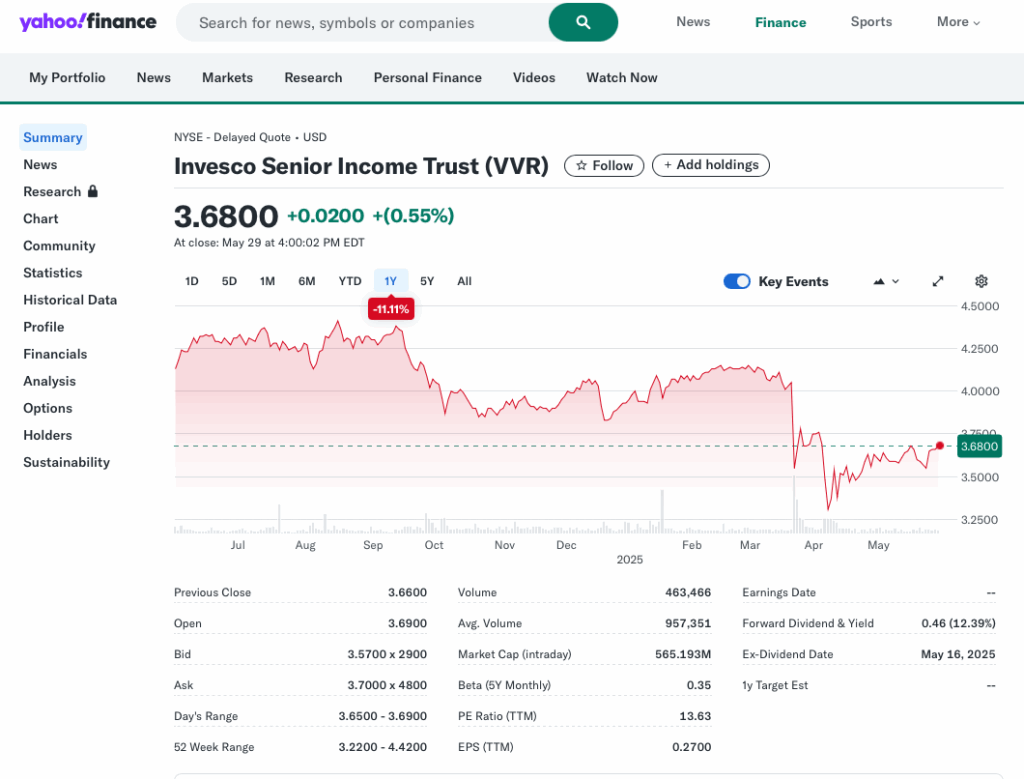Open Historical Data section
The width and height of the screenshot is (1024, 779).
[70, 300]
